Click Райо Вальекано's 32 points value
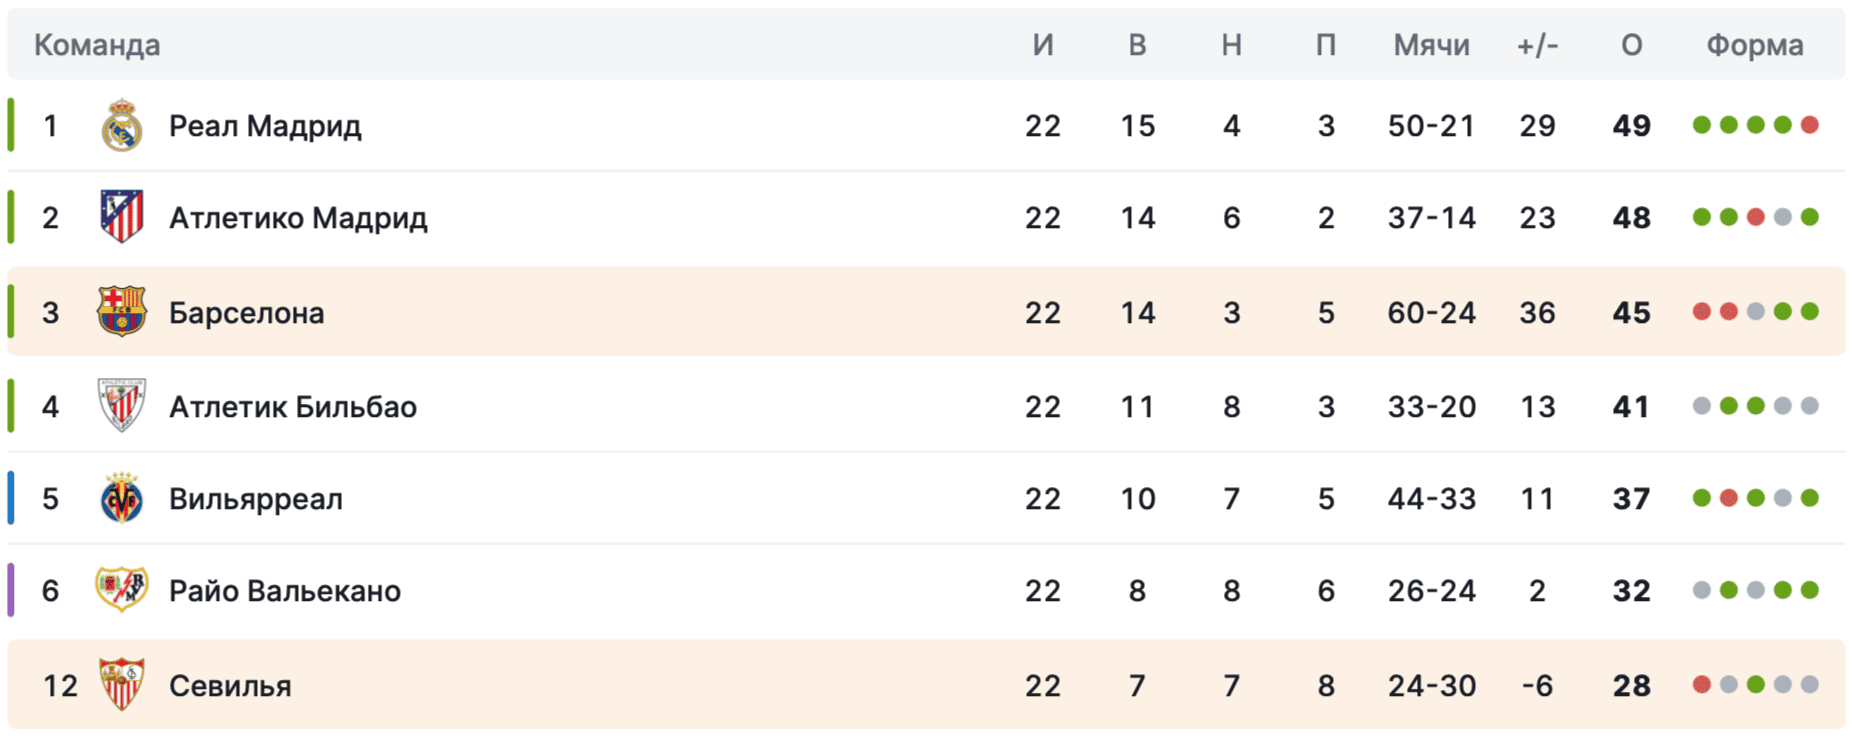This screenshot has height=744, width=1852. tap(1631, 591)
